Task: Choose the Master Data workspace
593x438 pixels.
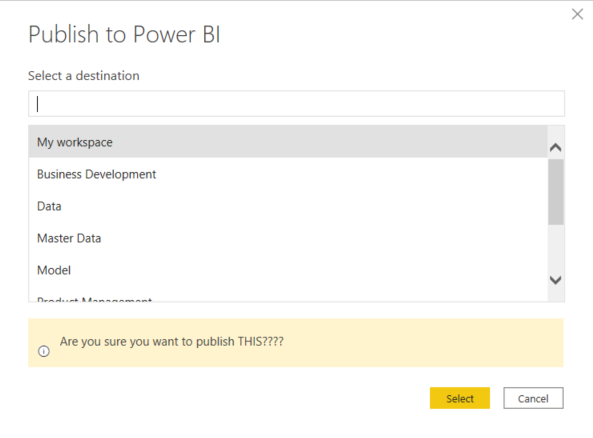Action: (288, 238)
